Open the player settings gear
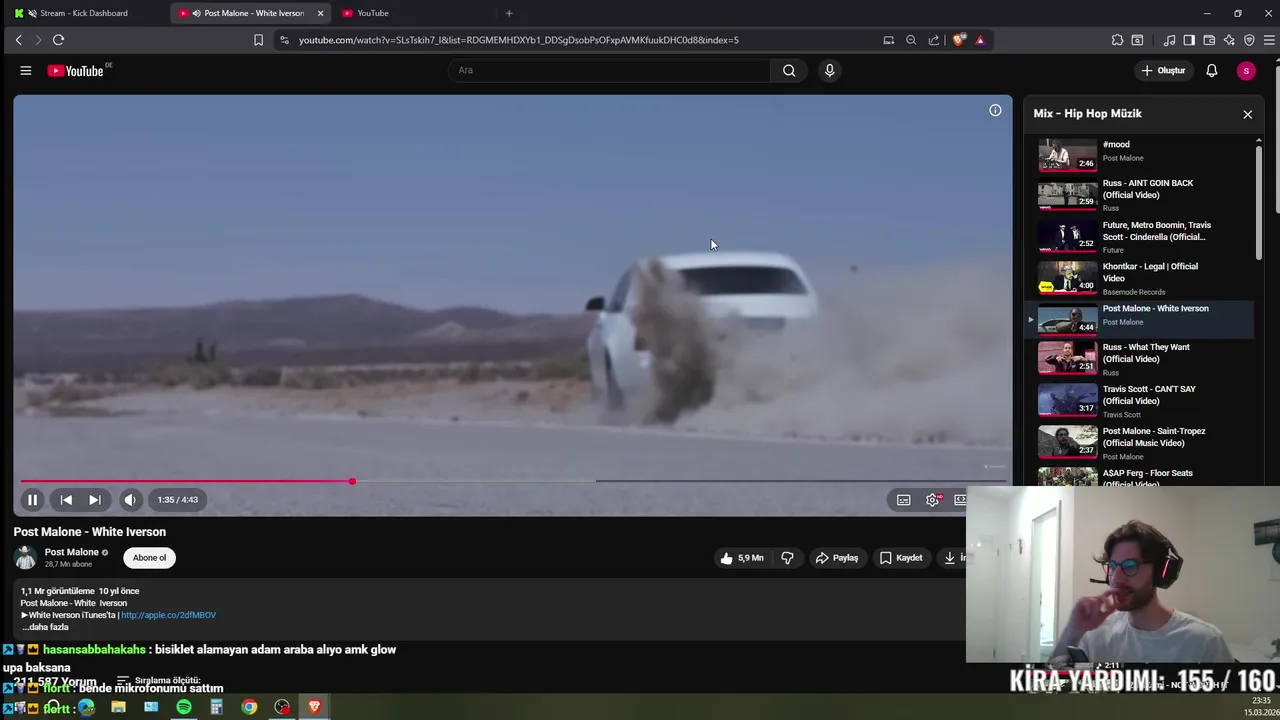The height and width of the screenshot is (720, 1280). tap(933, 500)
